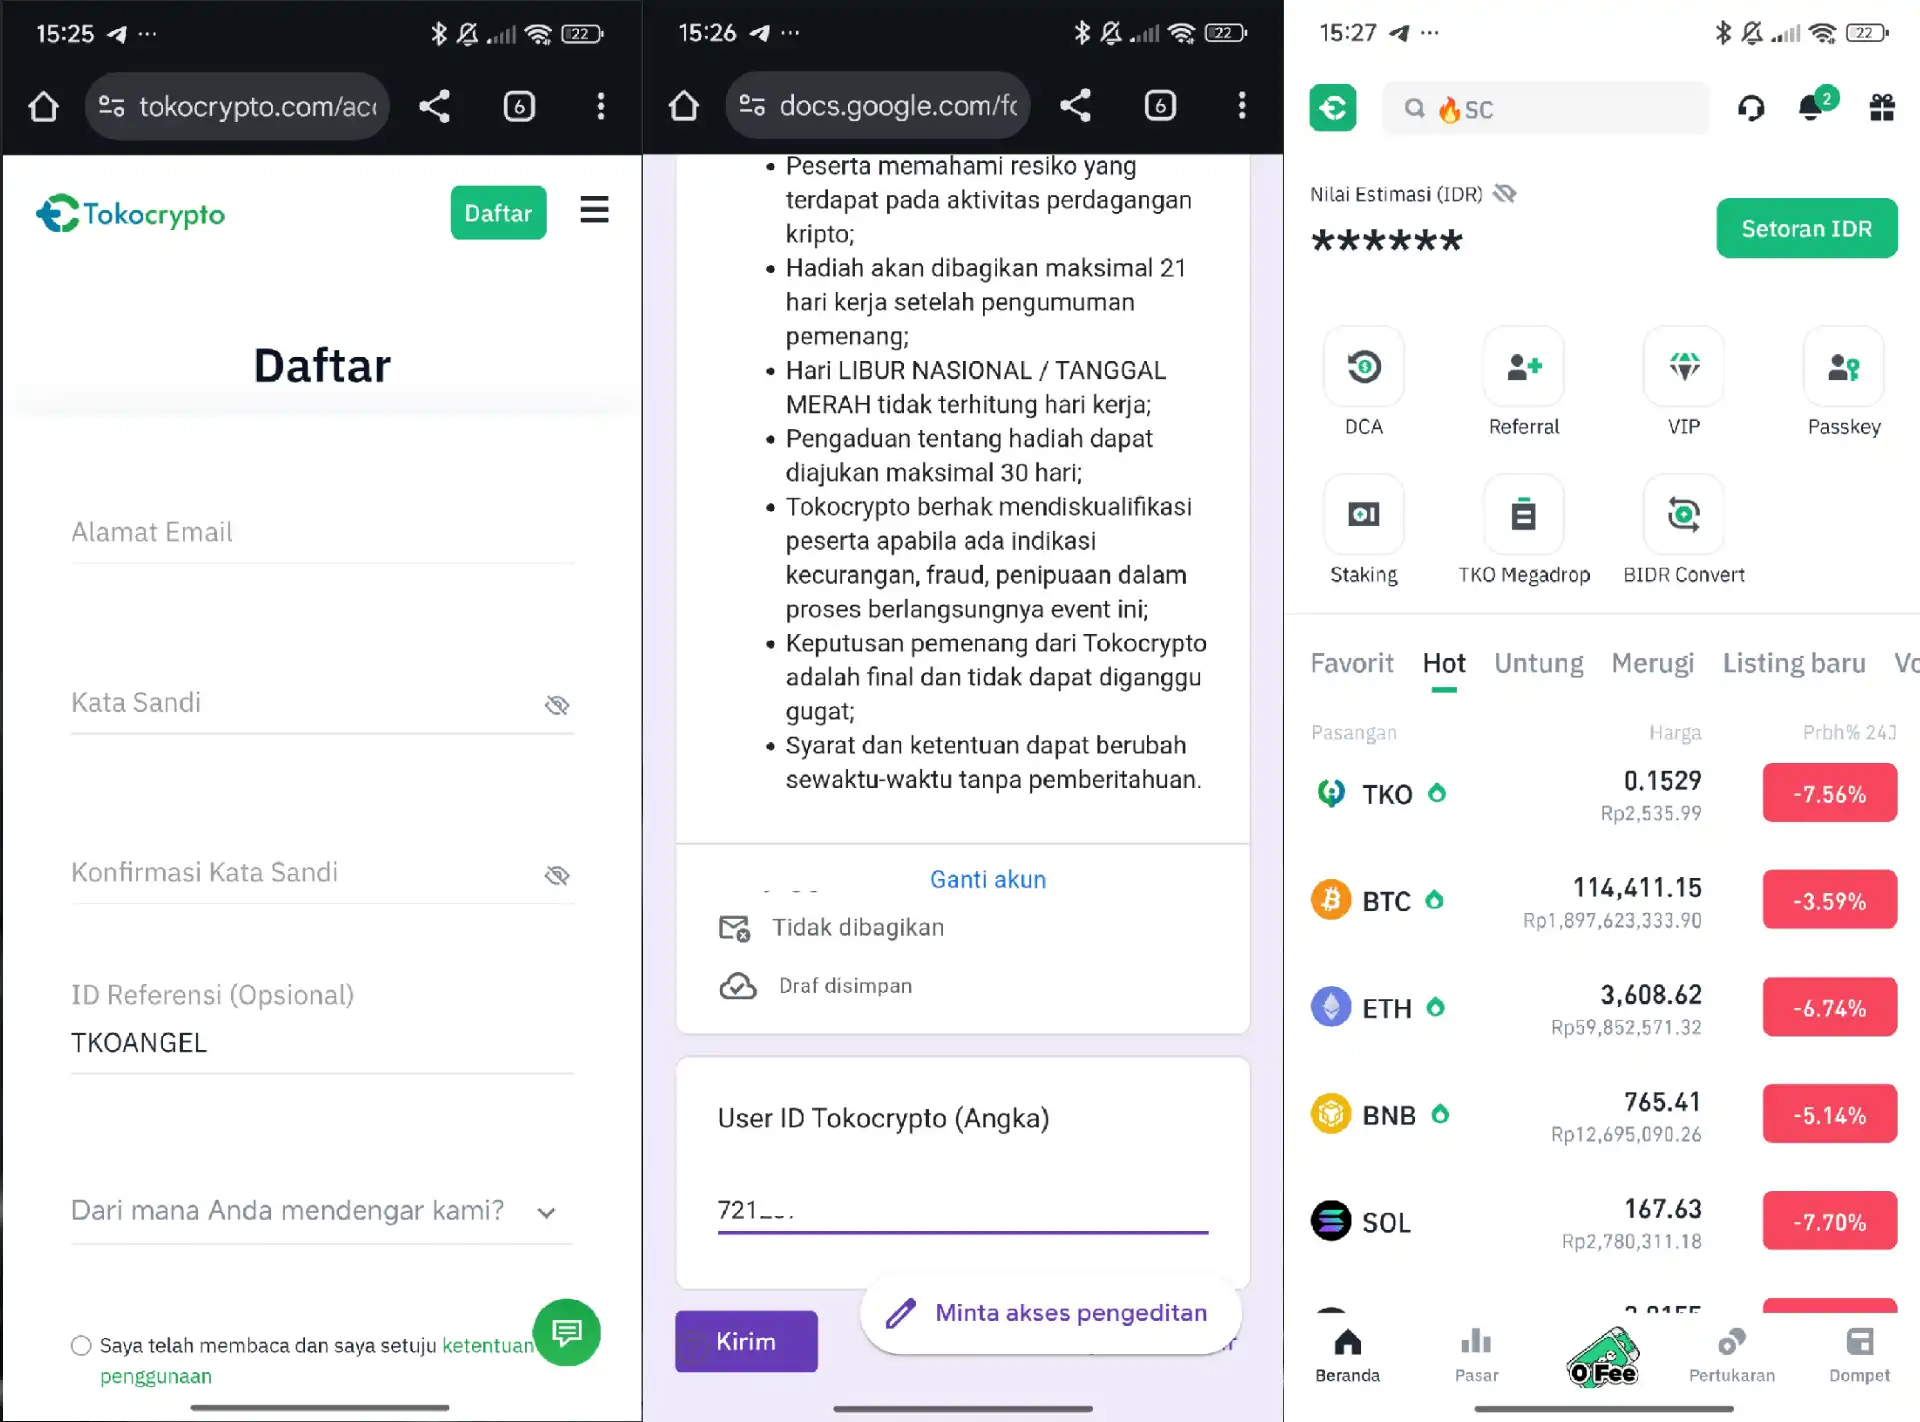
Task: Tap Minta akses pengeditan button
Action: (1050, 1313)
